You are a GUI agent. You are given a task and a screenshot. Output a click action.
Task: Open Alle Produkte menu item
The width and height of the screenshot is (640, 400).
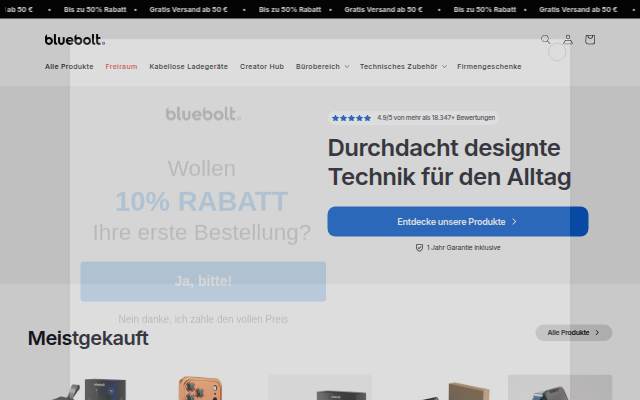tap(69, 67)
